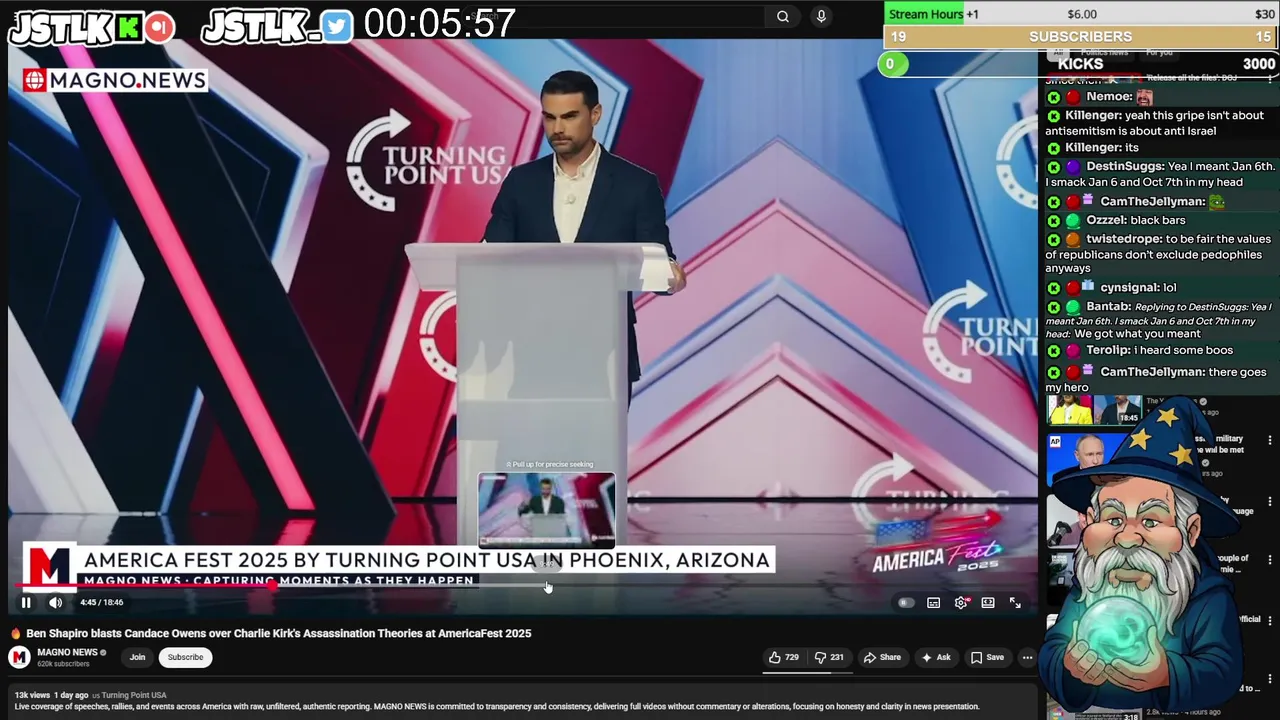Open the more actions three-dot menu
This screenshot has height=720, width=1280.
[1027, 657]
